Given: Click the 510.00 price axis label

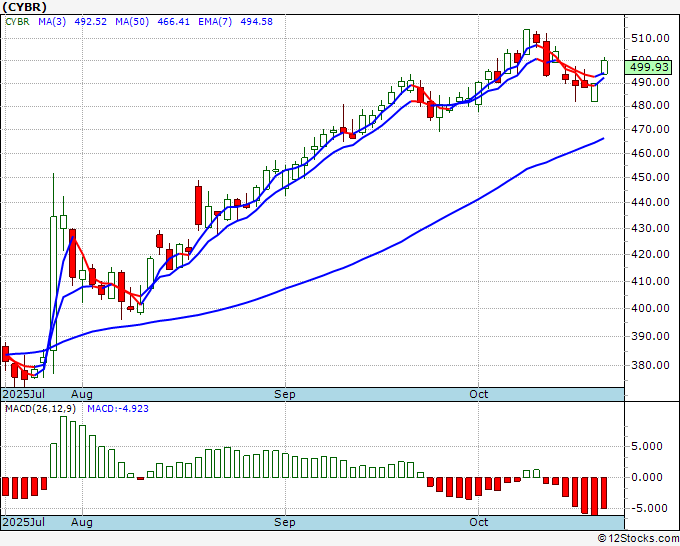Looking at the screenshot, I should tap(650, 38).
